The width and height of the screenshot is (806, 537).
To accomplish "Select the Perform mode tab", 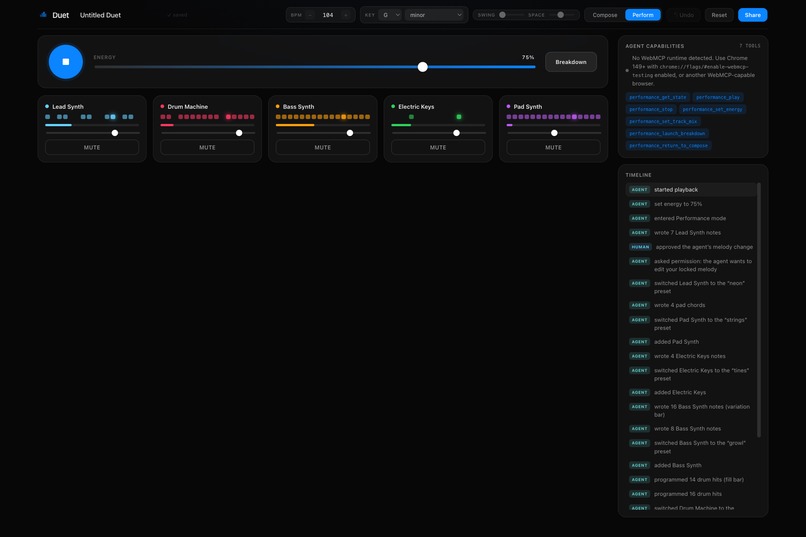I will (643, 15).
